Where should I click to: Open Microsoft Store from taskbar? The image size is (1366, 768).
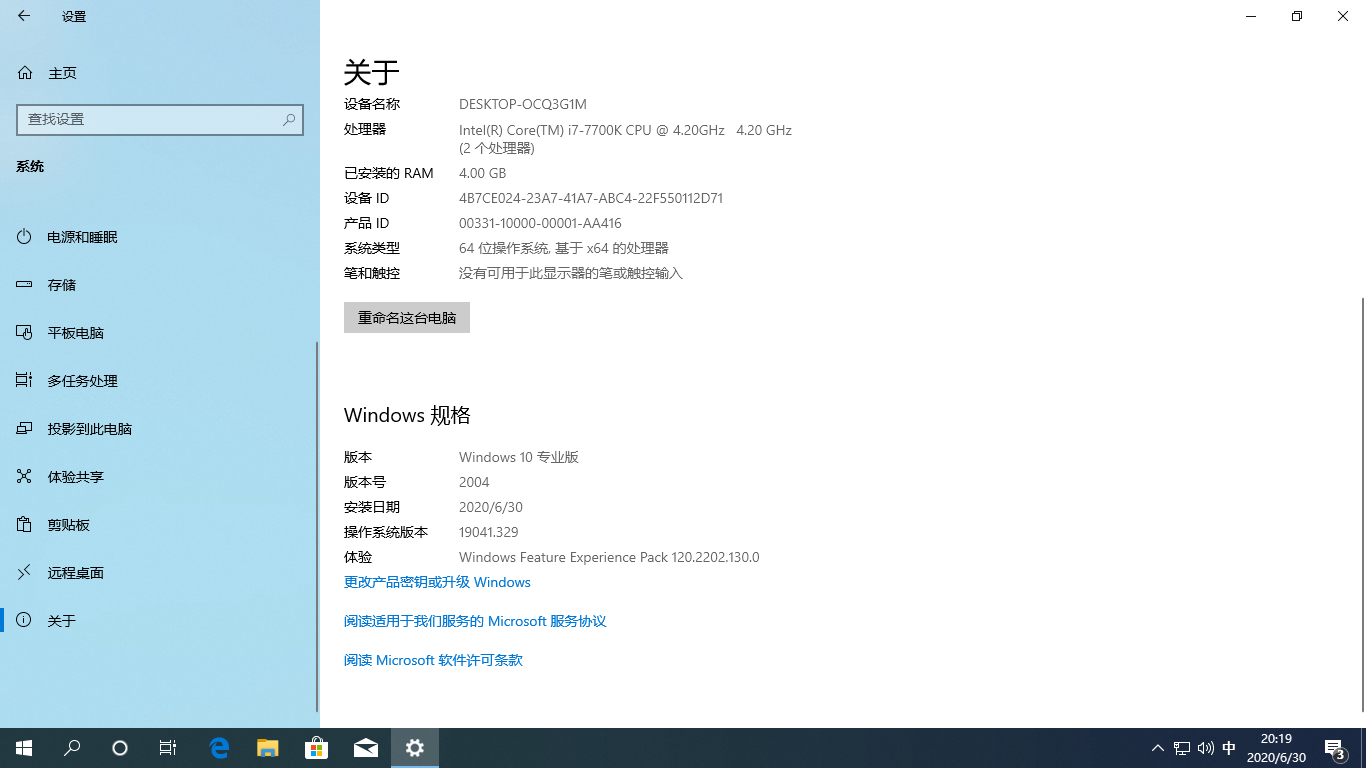[x=317, y=748]
